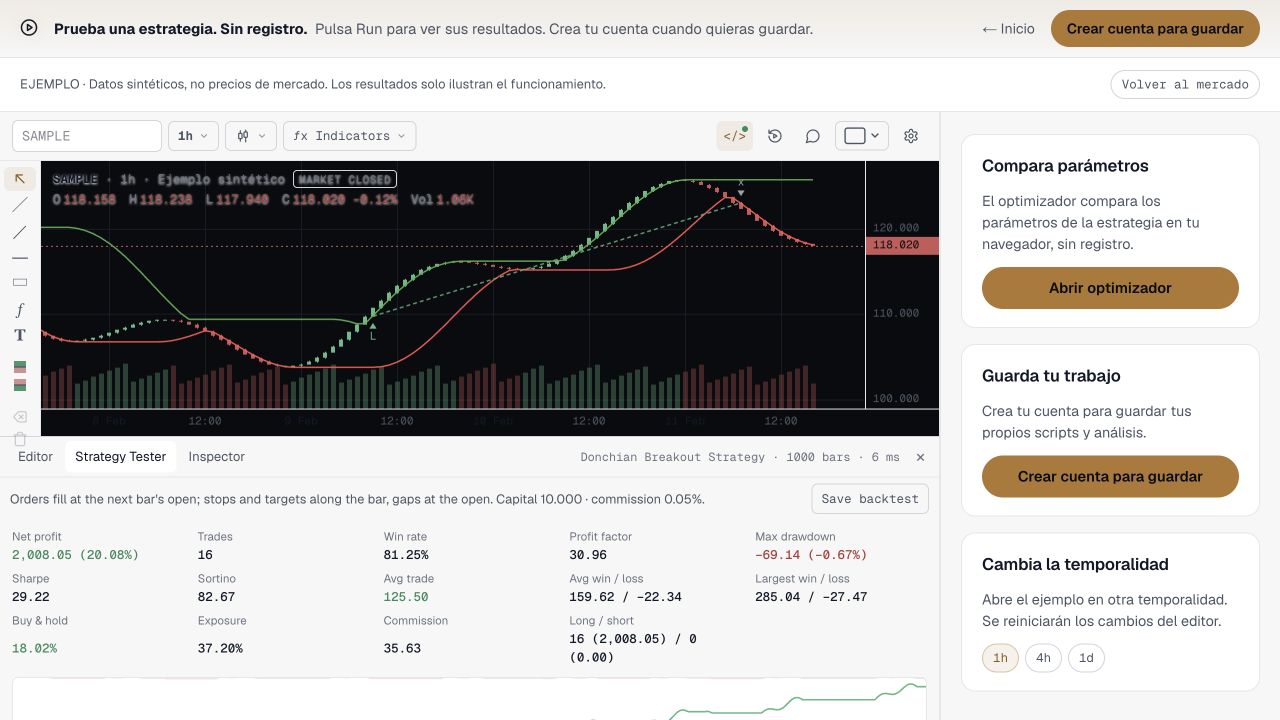
Task: Click the Exposure value 37.20%
Action: tap(220, 648)
